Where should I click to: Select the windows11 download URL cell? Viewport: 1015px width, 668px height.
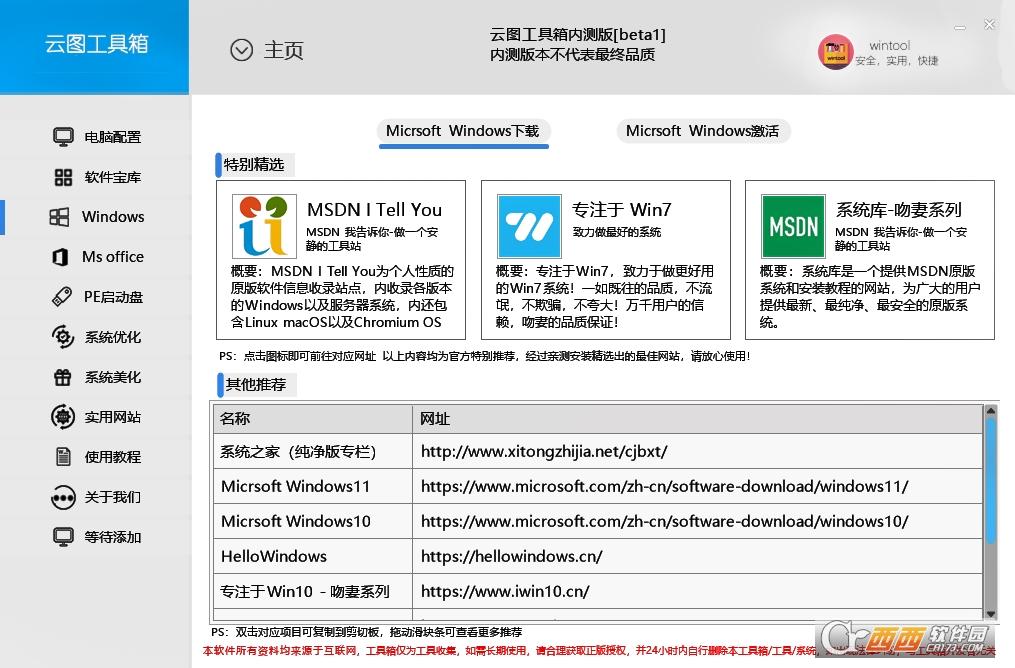(697, 486)
